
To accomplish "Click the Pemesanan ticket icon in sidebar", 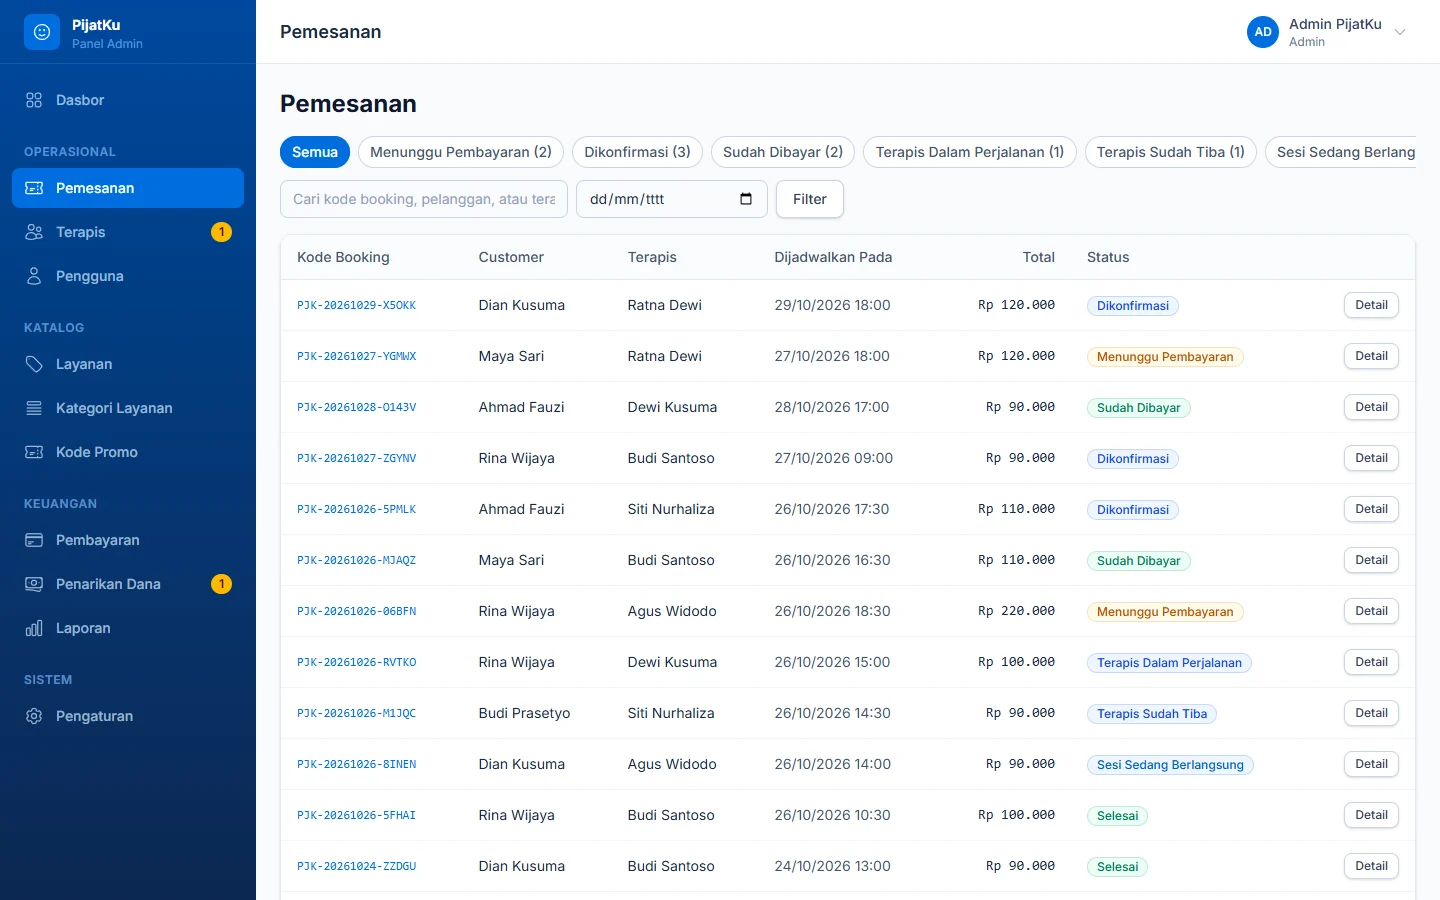I will pos(34,188).
